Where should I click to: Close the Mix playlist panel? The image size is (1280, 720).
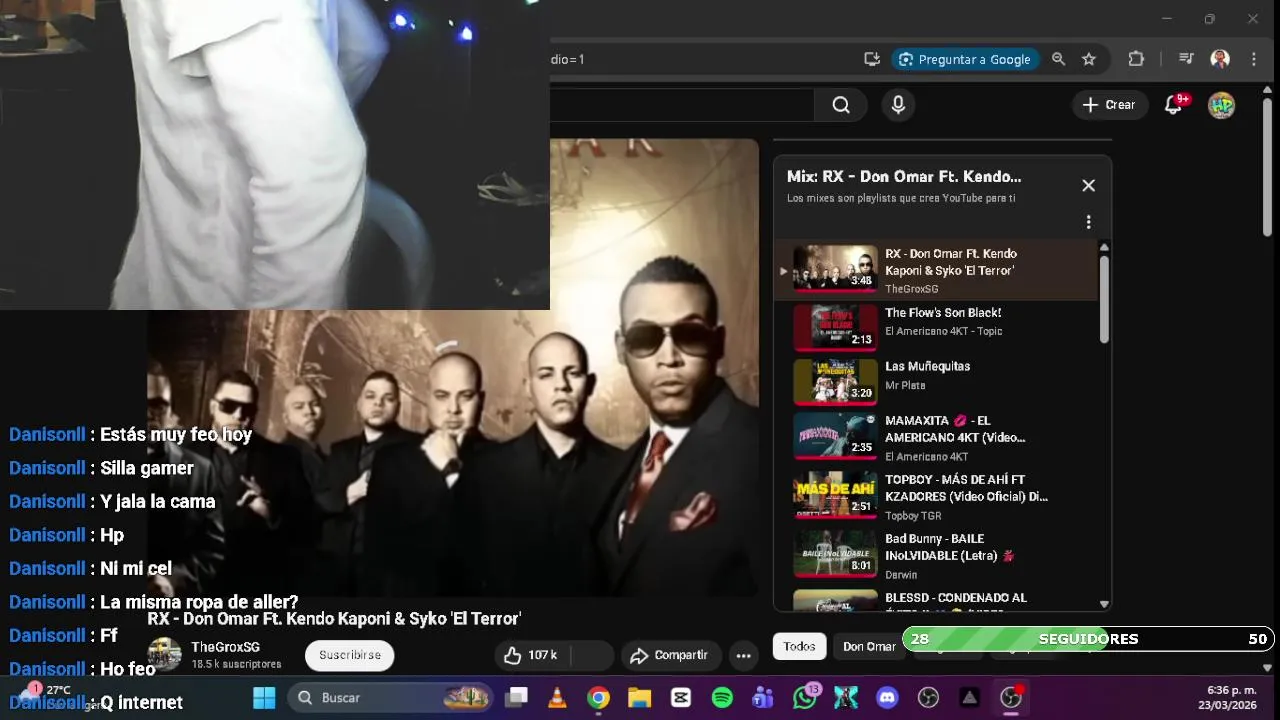(1089, 185)
